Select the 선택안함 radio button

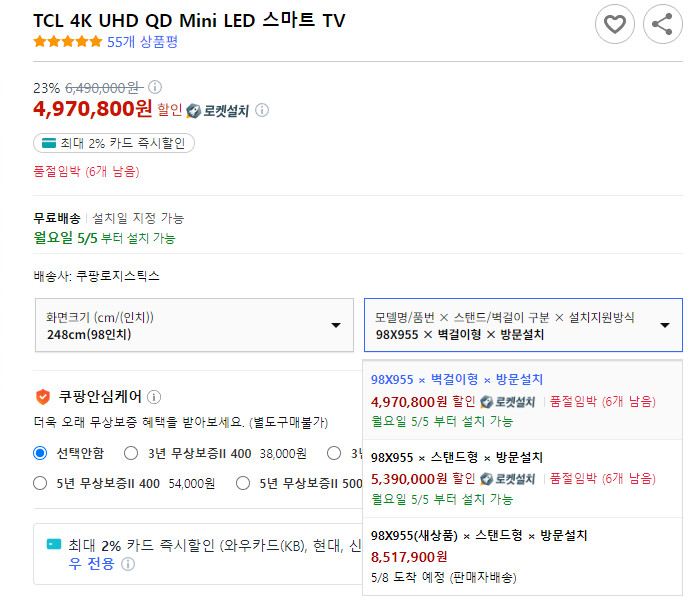pos(40,453)
